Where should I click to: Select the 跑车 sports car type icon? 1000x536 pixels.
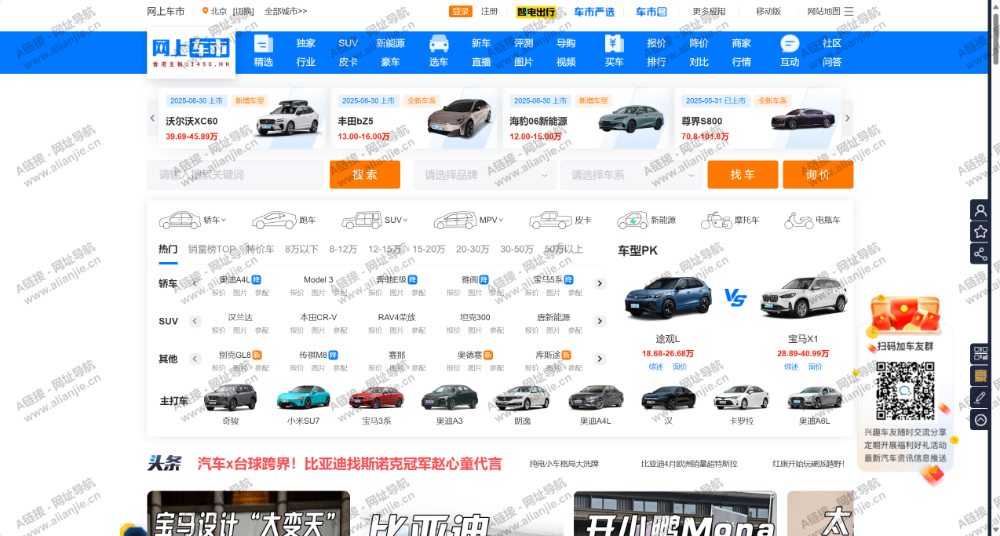[x=274, y=220]
